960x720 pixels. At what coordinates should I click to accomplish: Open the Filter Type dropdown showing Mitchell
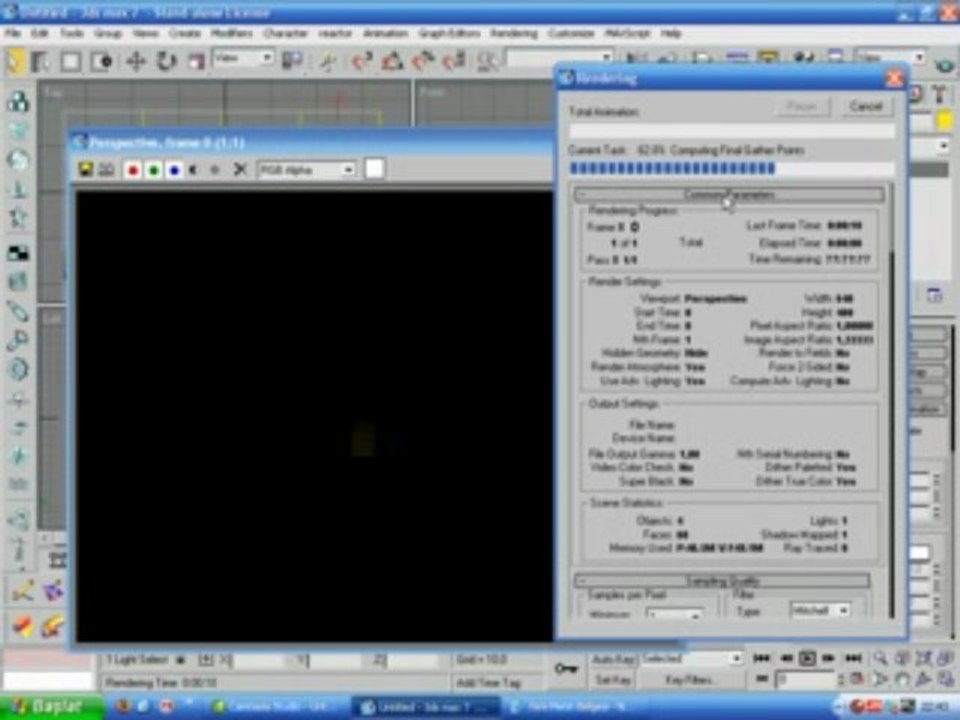point(820,610)
